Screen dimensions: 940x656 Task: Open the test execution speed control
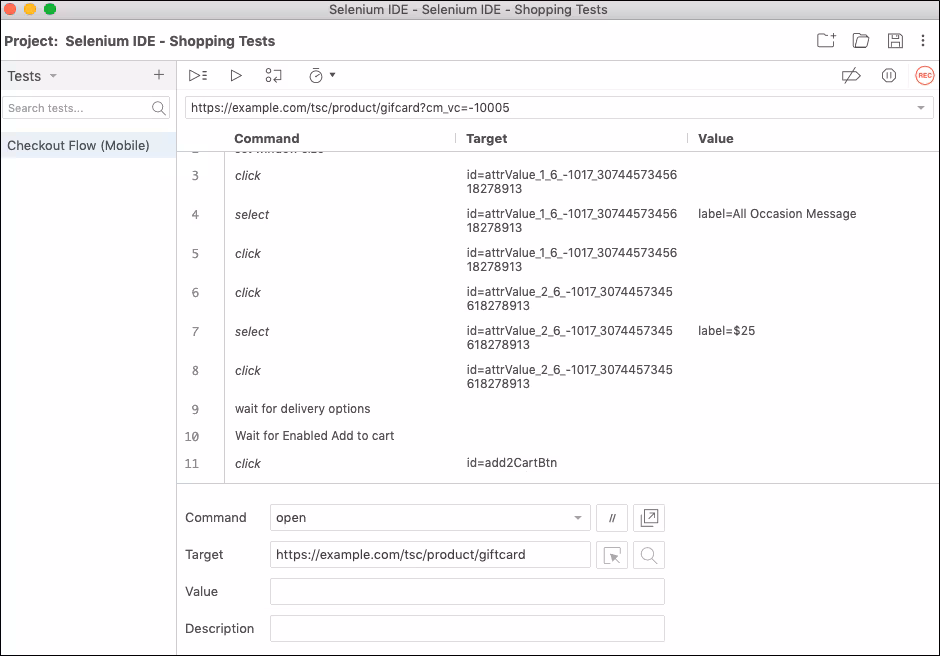click(x=321, y=76)
